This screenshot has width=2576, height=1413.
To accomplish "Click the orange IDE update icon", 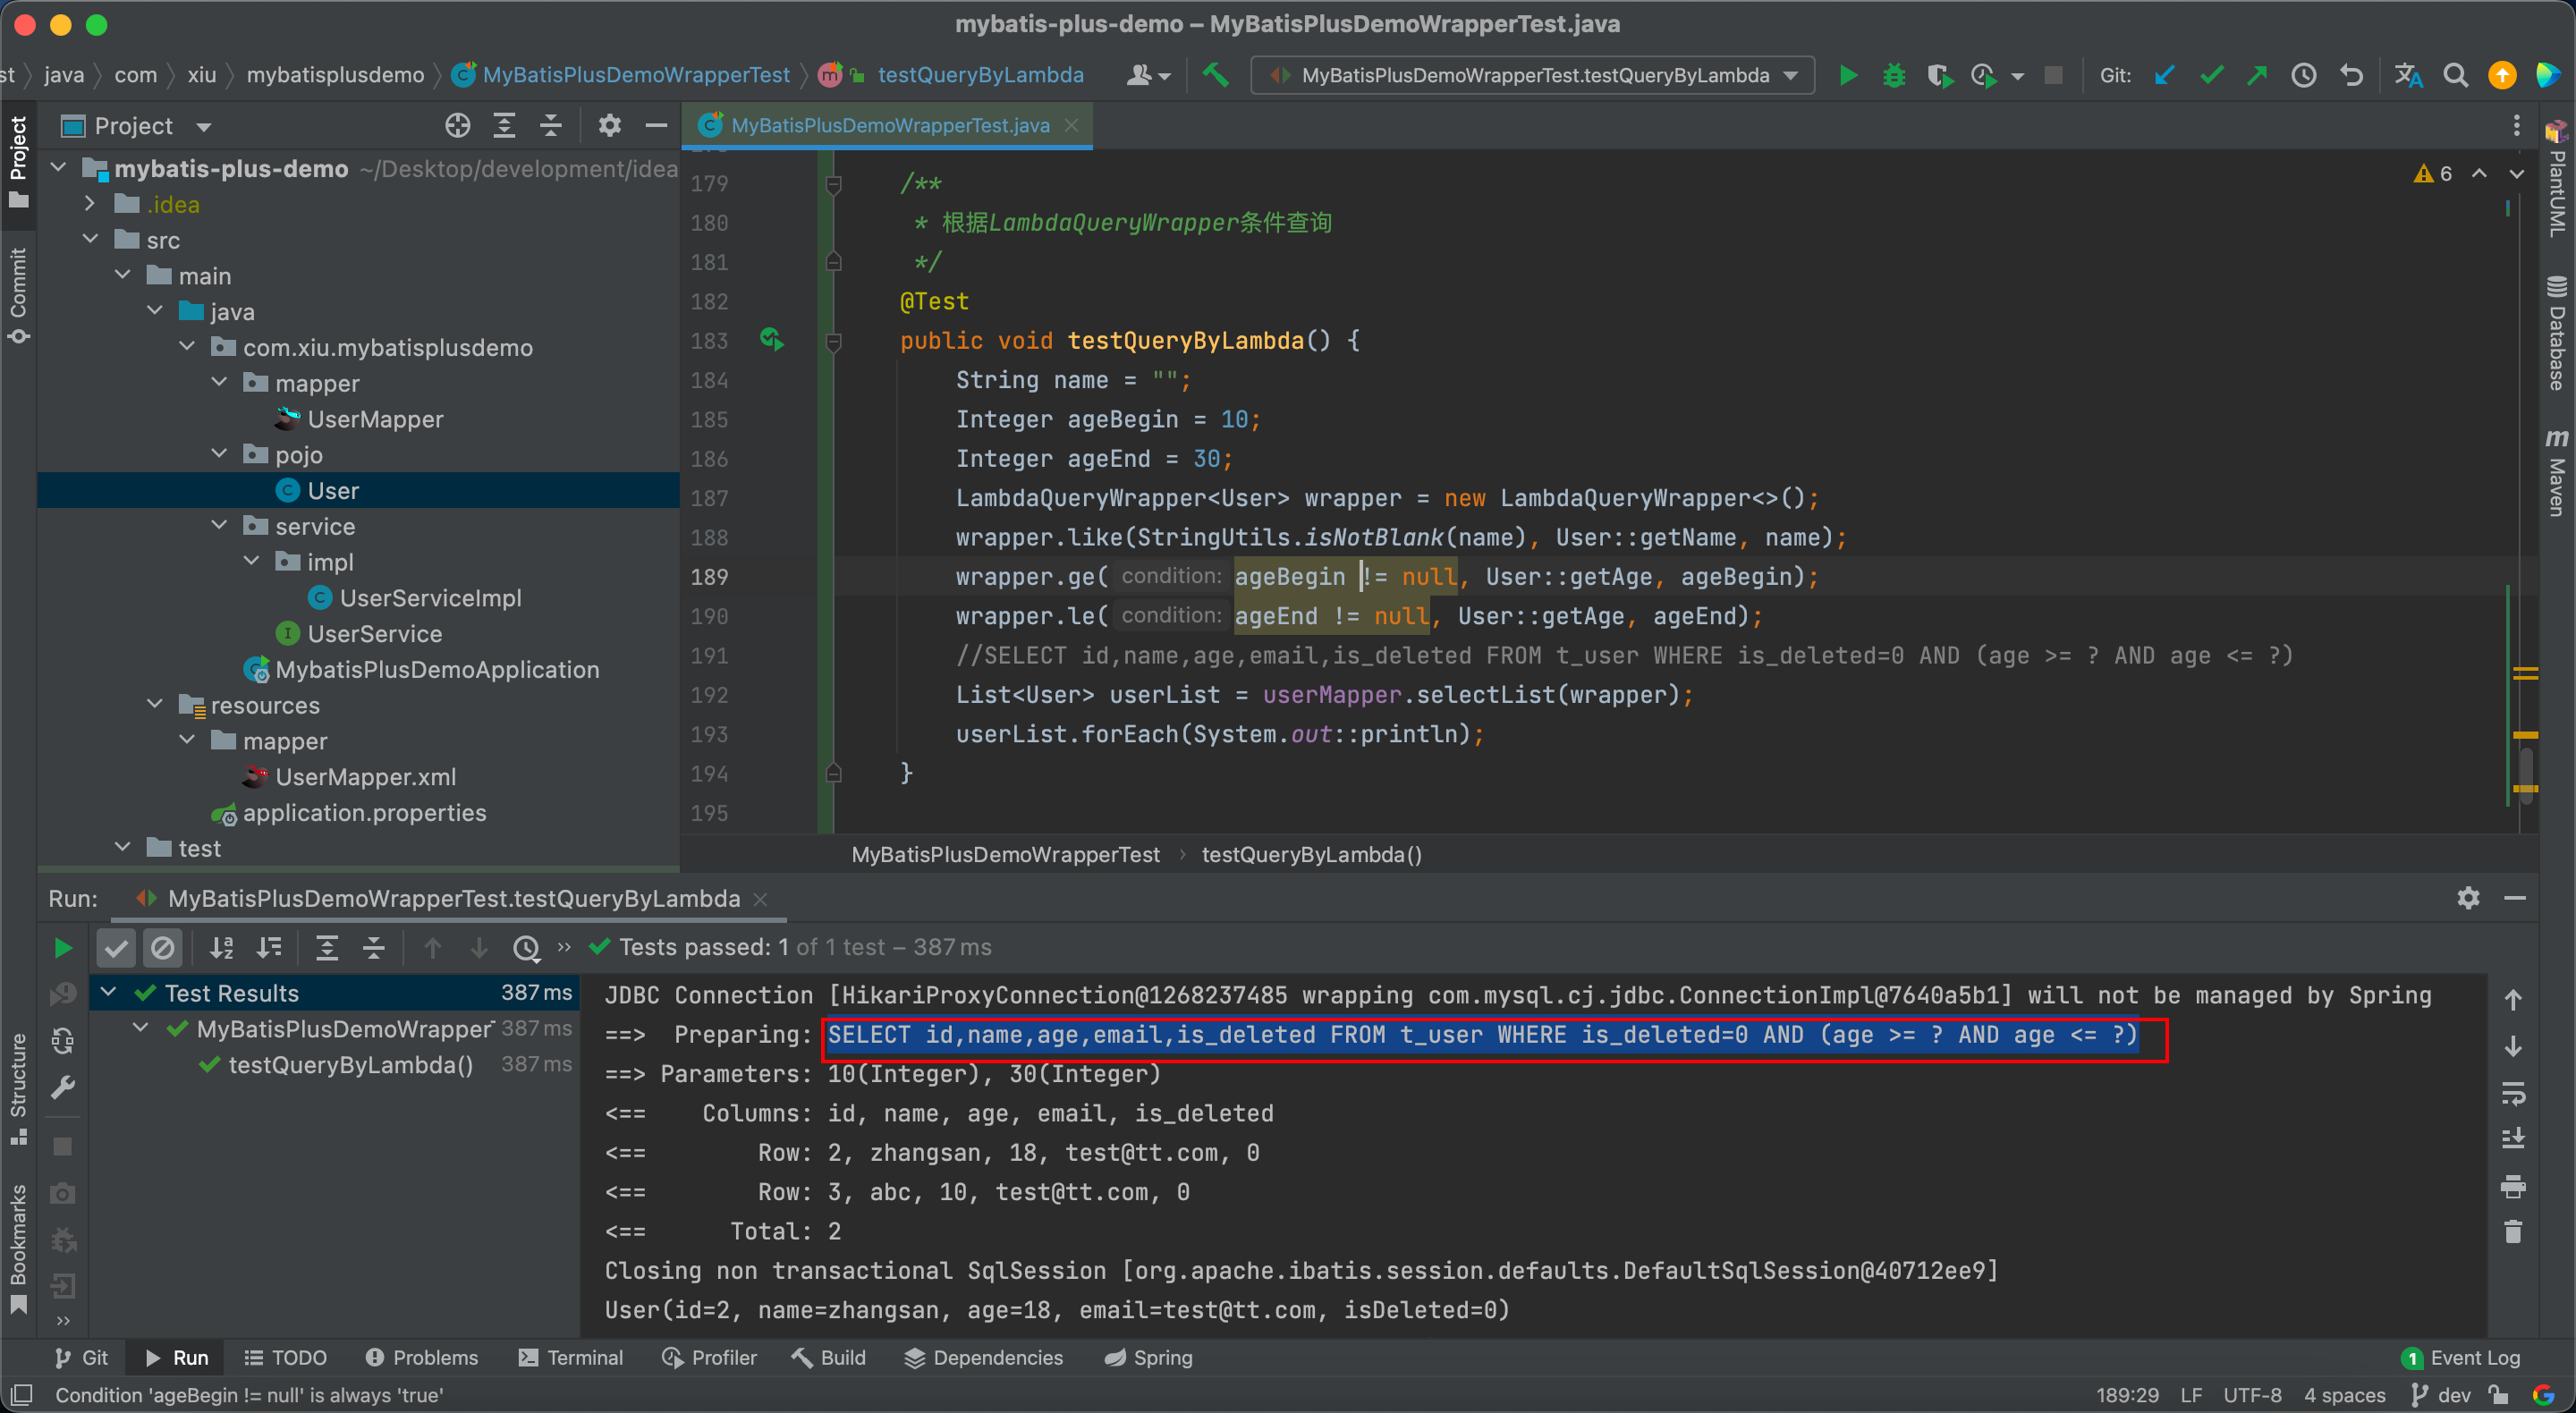I will click(2502, 75).
